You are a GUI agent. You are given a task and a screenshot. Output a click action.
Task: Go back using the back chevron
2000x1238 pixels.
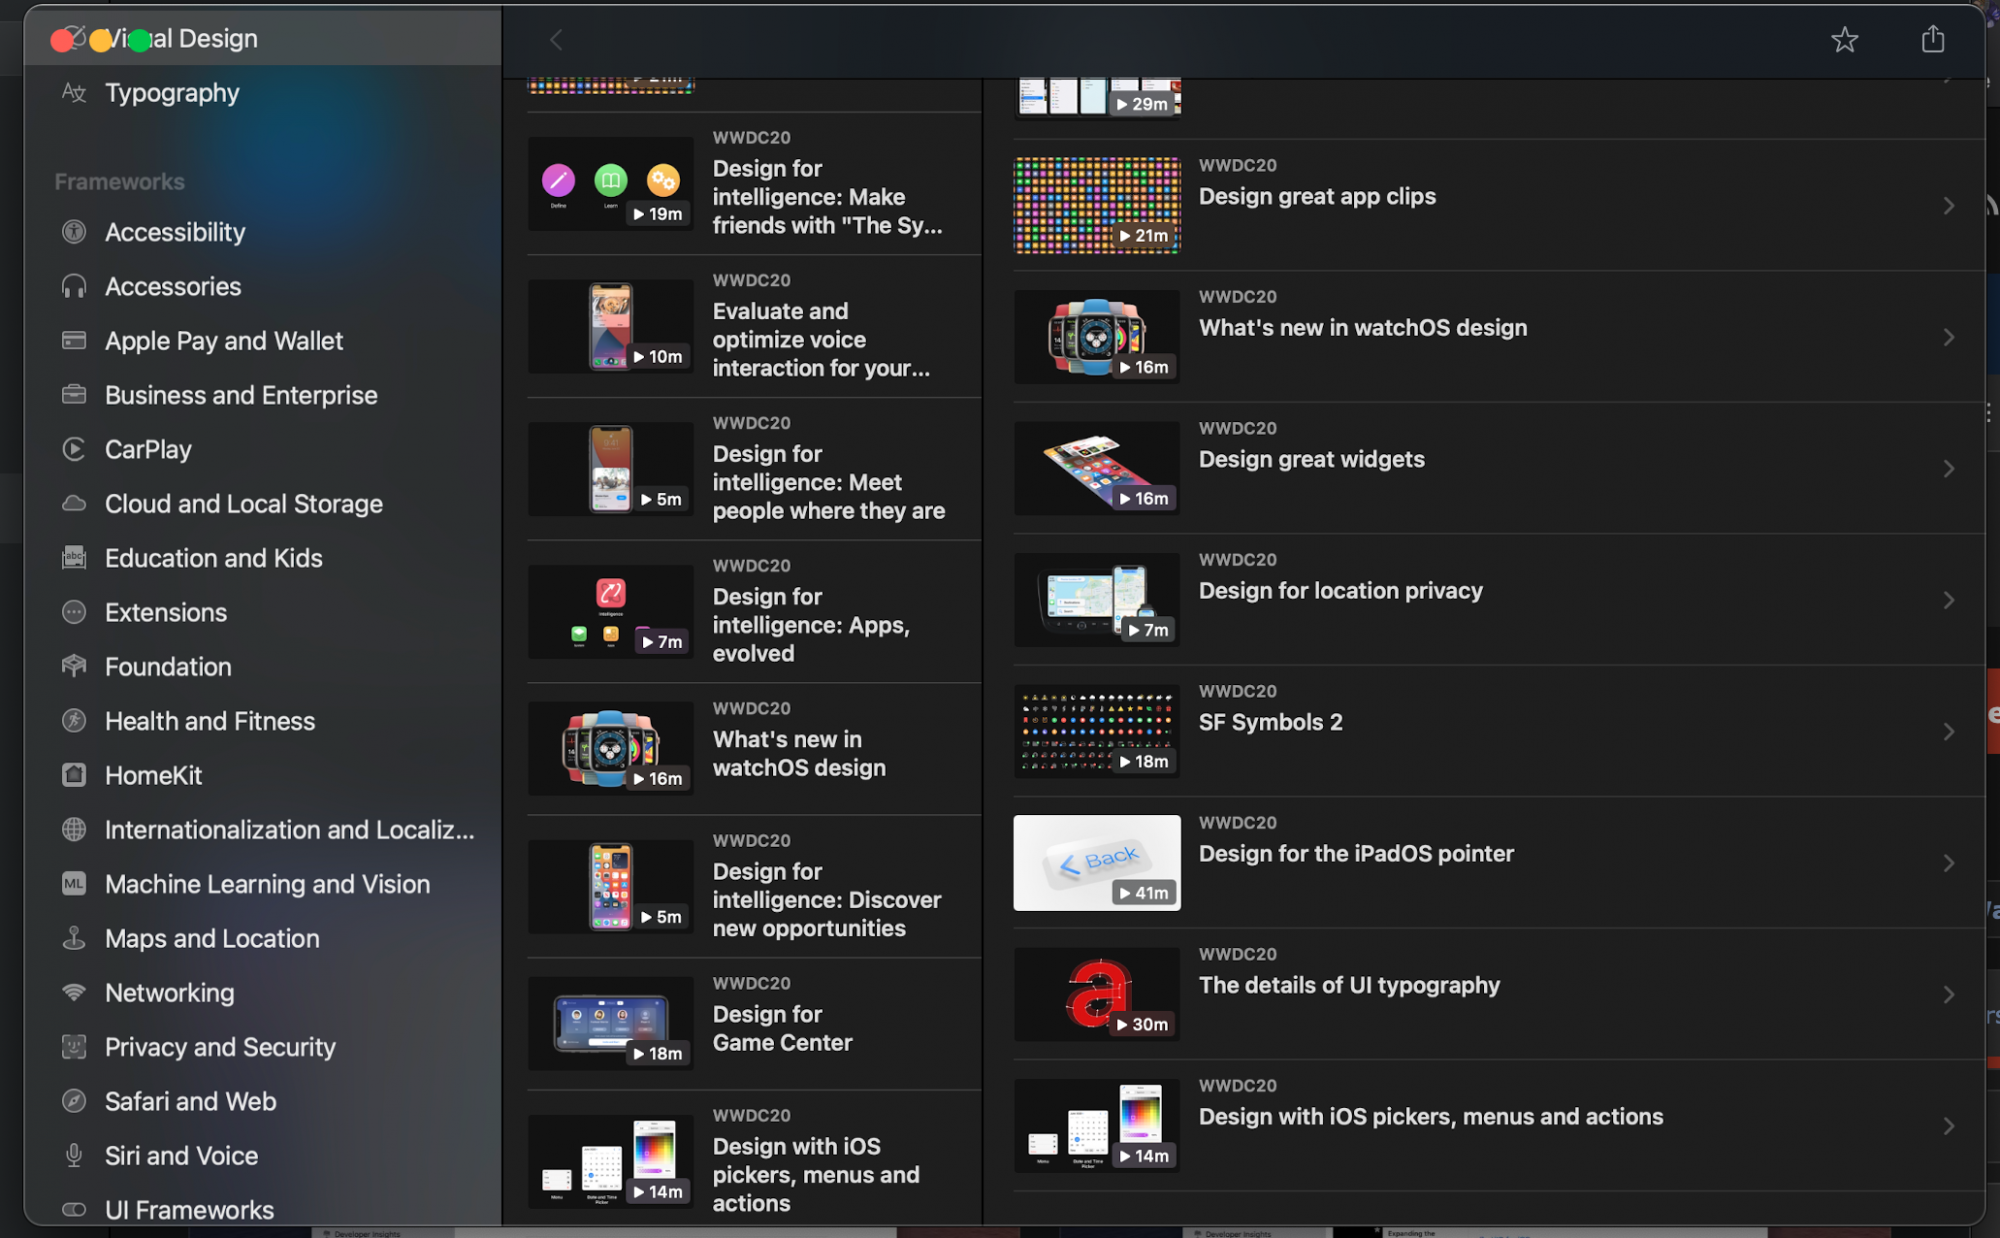[x=556, y=40]
